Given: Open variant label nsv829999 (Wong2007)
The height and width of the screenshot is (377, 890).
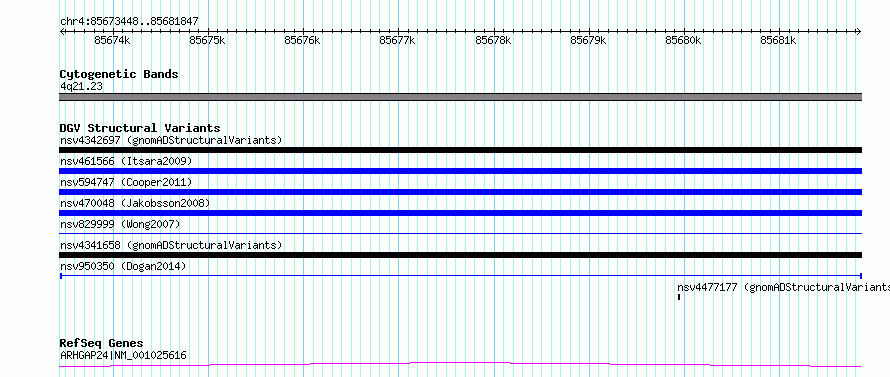Looking at the screenshot, I should [120, 224].
